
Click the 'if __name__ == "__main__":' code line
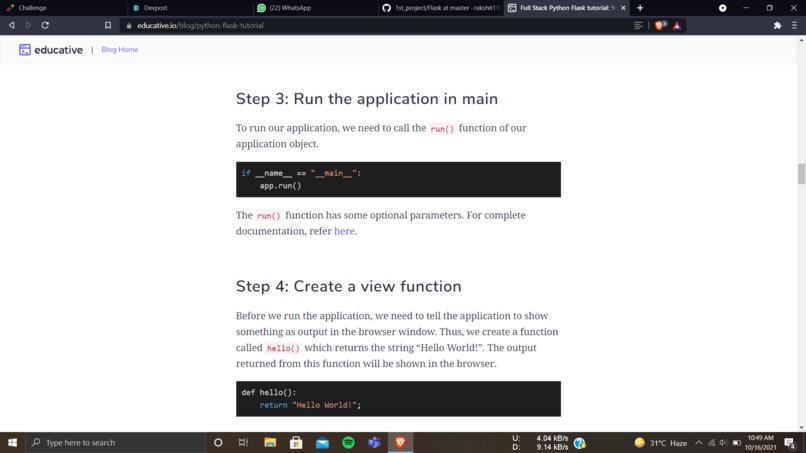[x=301, y=173]
